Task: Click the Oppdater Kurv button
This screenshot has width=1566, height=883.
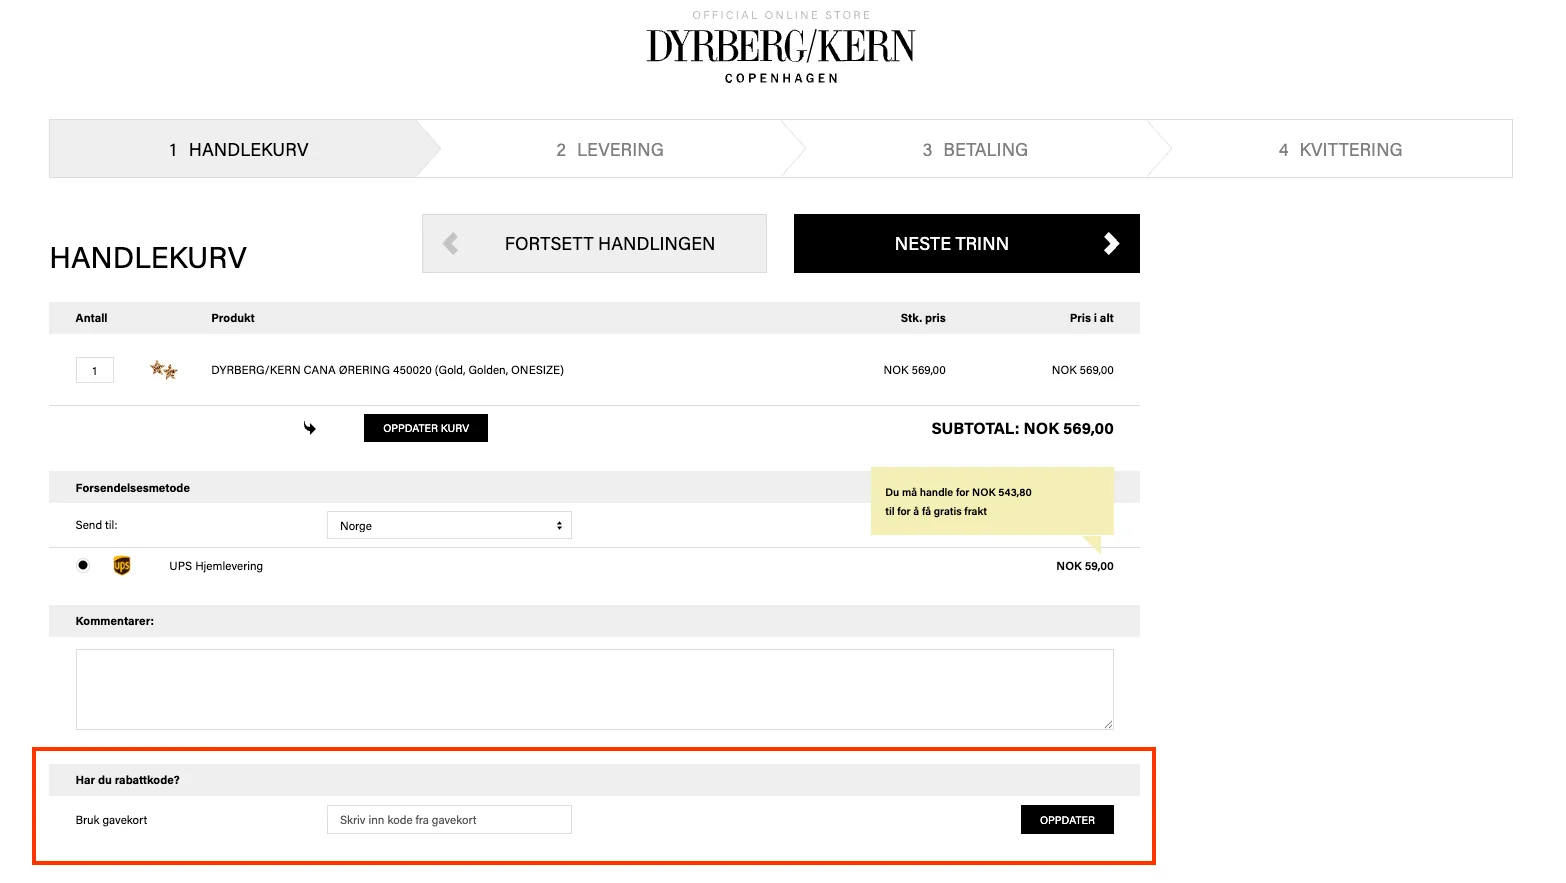Action: (426, 428)
